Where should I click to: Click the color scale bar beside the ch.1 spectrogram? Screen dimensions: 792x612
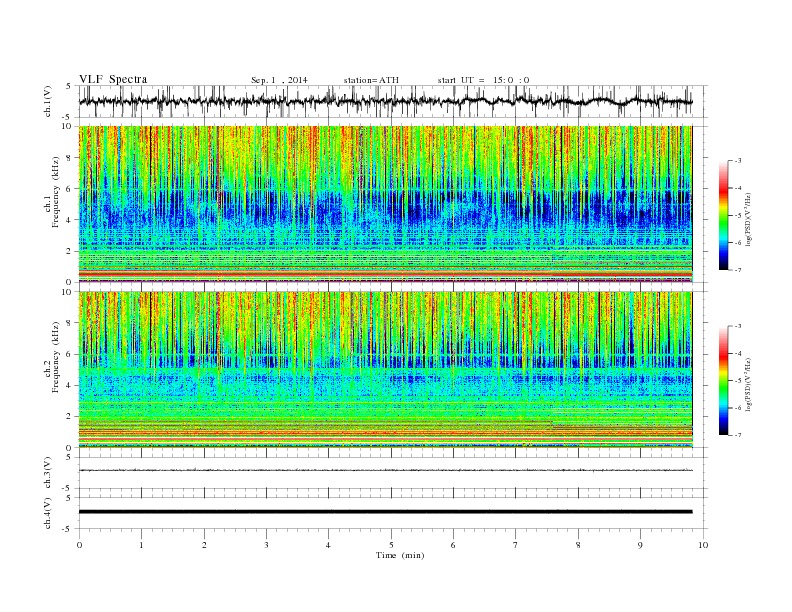[x=723, y=216]
